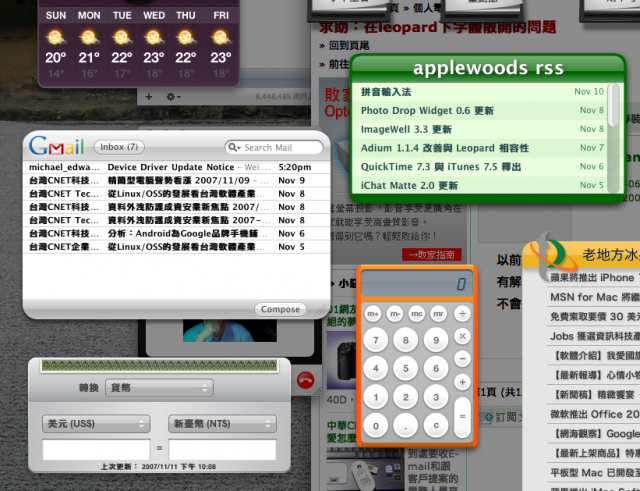Open QuickTime 7.3 與 iTunes 7.5 item
This screenshot has height=491, width=640.
(x=478, y=167)
